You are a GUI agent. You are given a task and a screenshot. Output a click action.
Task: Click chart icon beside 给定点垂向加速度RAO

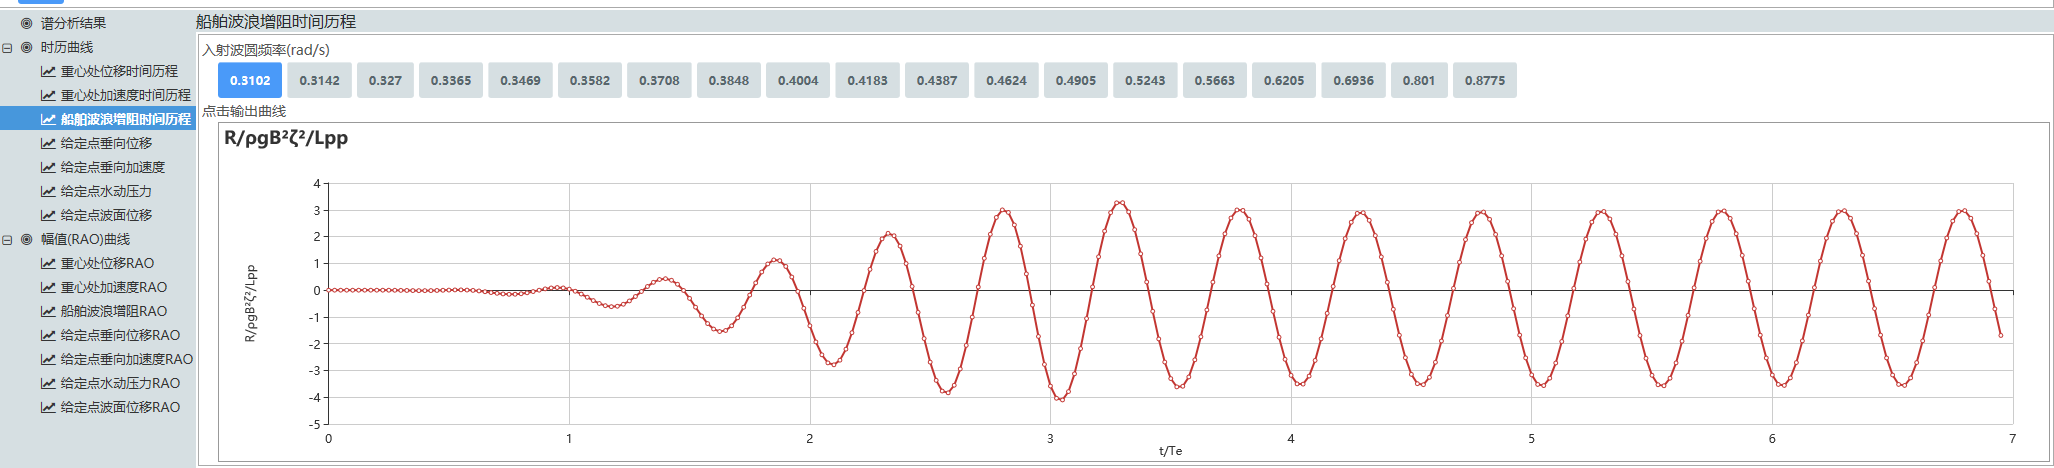coord(47,359)
